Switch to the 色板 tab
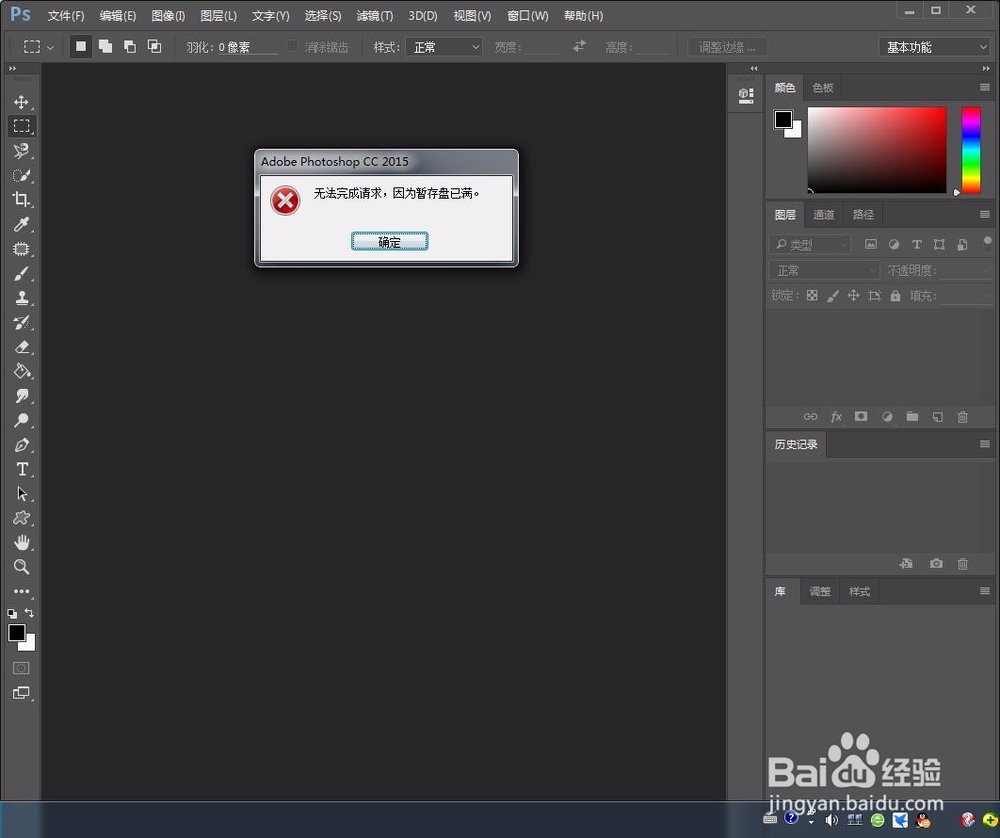 823,87
